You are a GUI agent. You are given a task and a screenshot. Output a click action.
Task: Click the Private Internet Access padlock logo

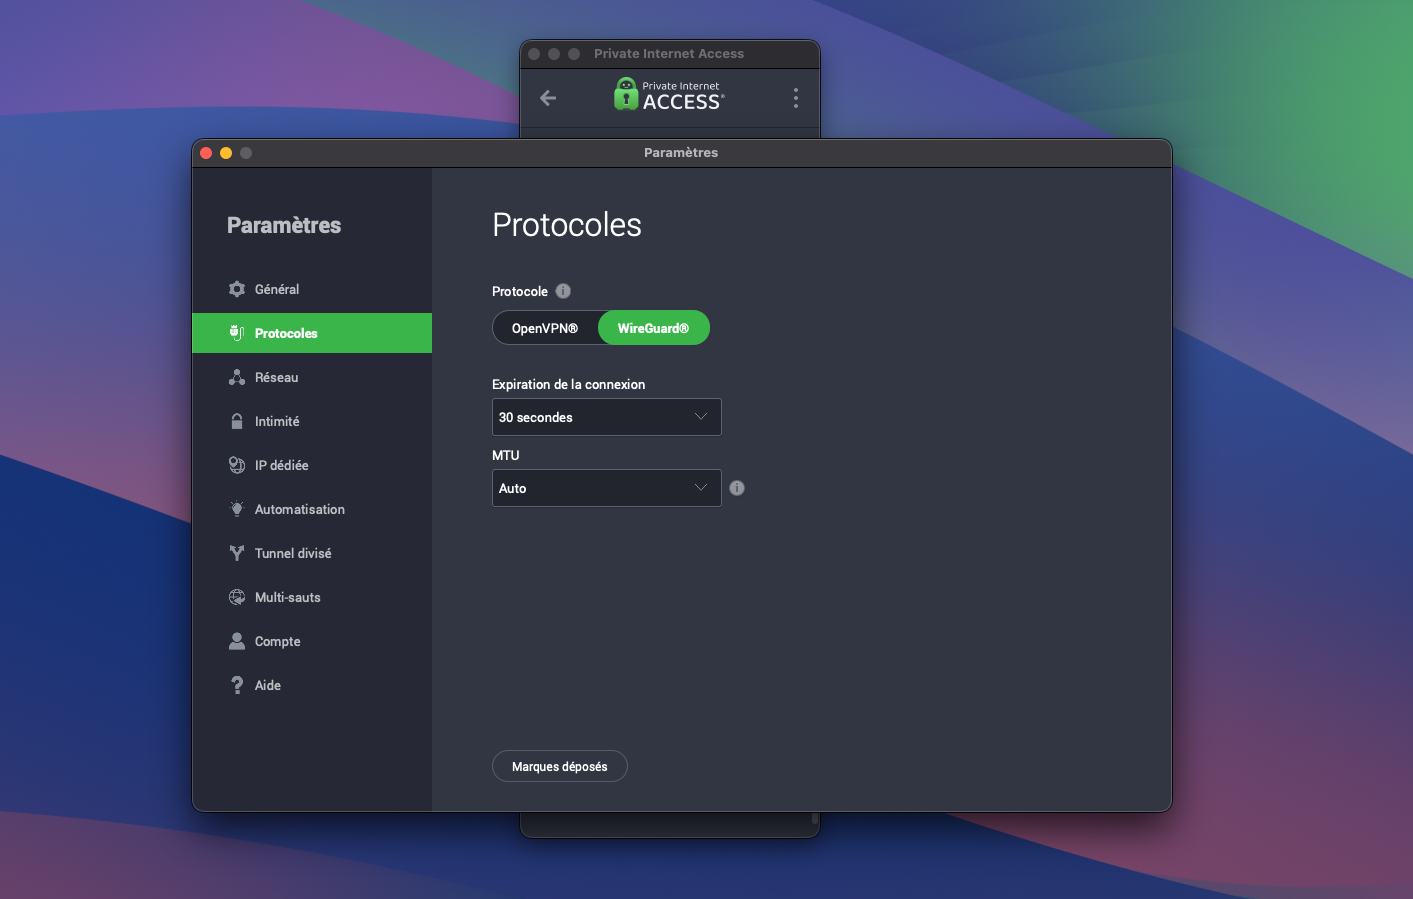[x=626, y=94]
